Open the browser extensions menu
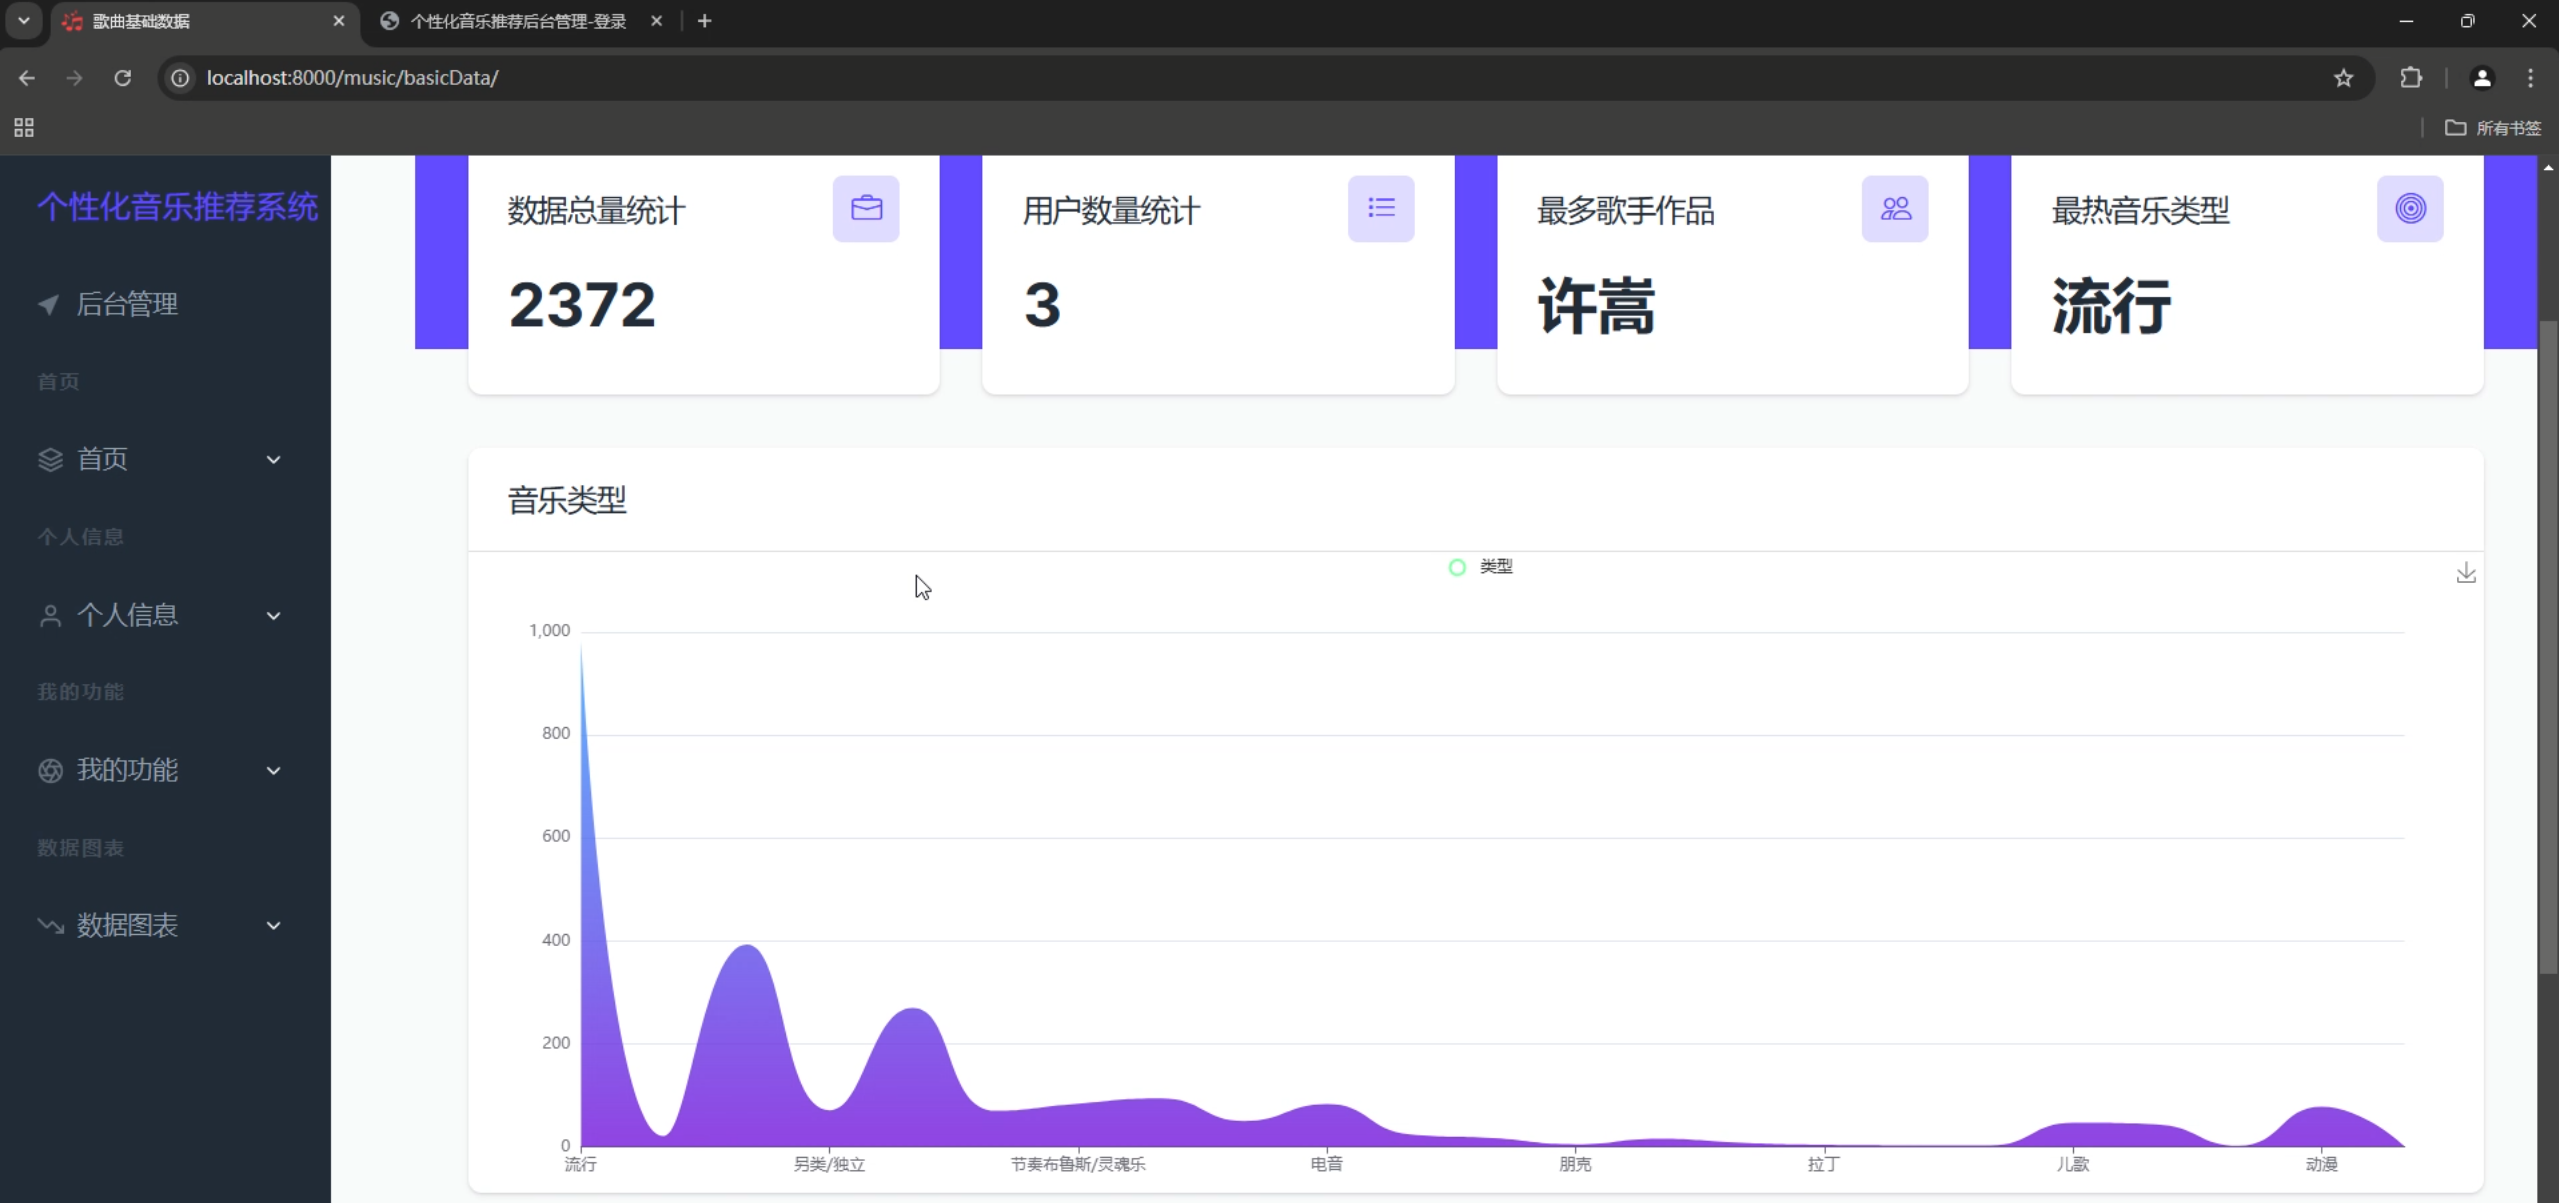2559x1203 pixels. (x=2411, y=78)
